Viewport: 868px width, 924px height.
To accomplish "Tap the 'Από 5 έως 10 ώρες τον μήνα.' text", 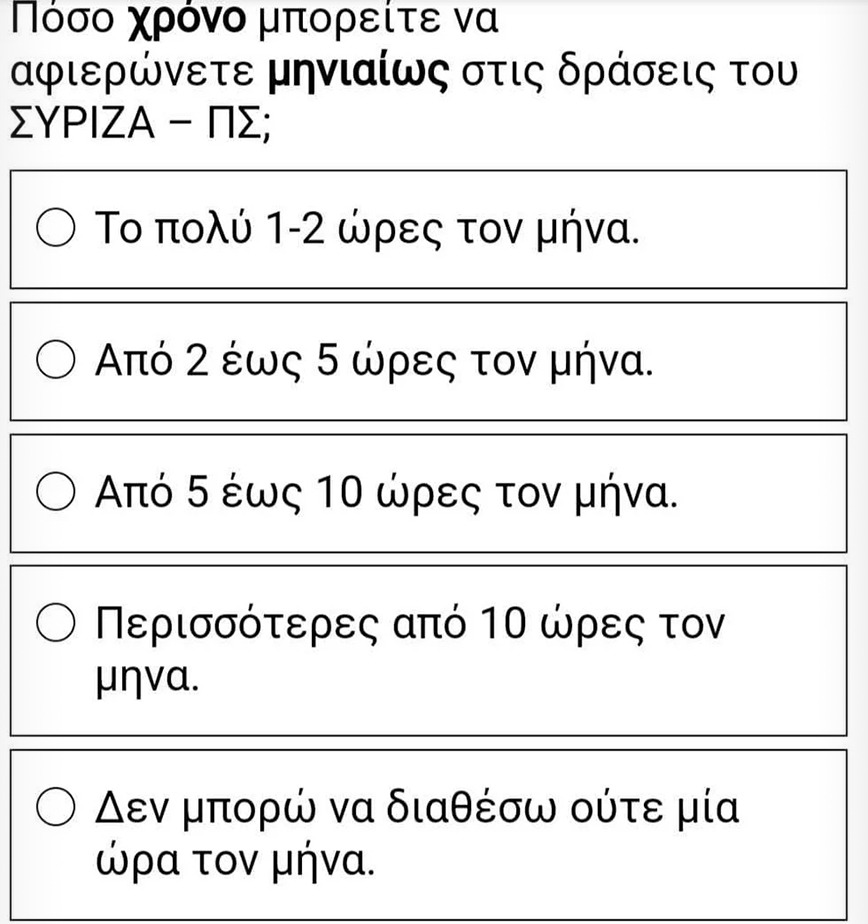I will click(x=385, y=492).
